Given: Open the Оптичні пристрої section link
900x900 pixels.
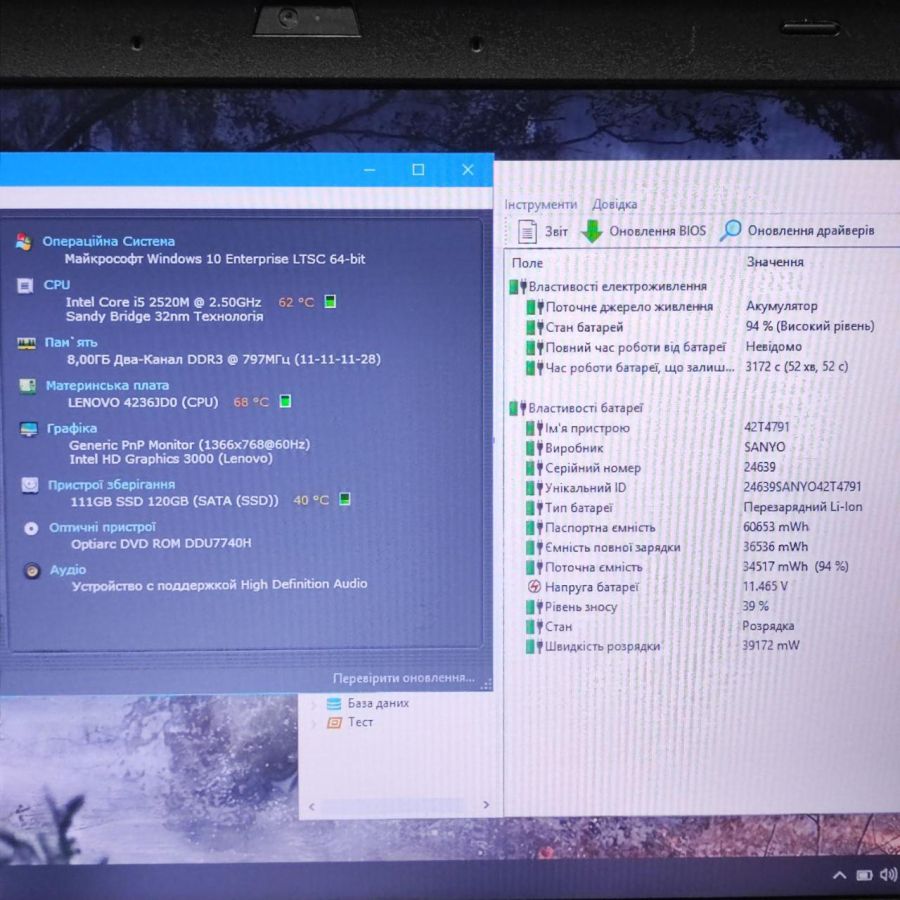Looking at the screenshot, I should click(102, 527).
